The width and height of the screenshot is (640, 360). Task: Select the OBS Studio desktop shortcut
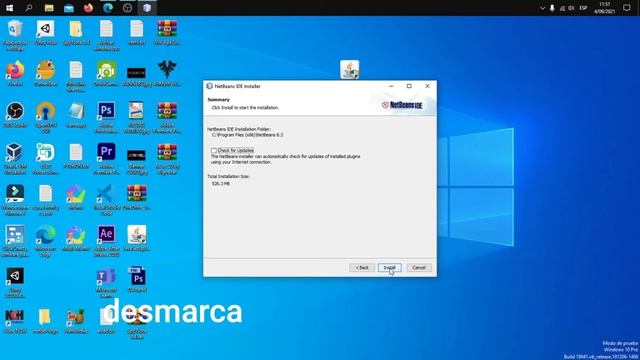click(15, 115)
